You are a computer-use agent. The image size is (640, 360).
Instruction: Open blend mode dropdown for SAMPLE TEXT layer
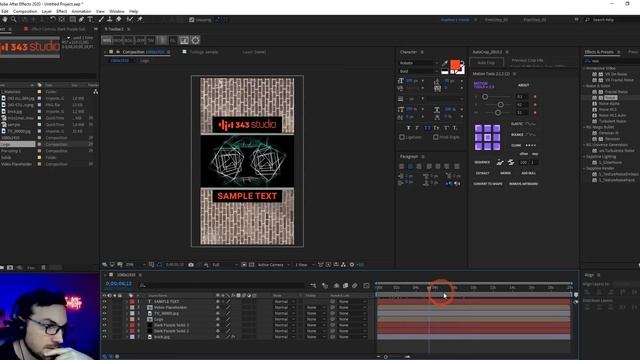point(284,302)
